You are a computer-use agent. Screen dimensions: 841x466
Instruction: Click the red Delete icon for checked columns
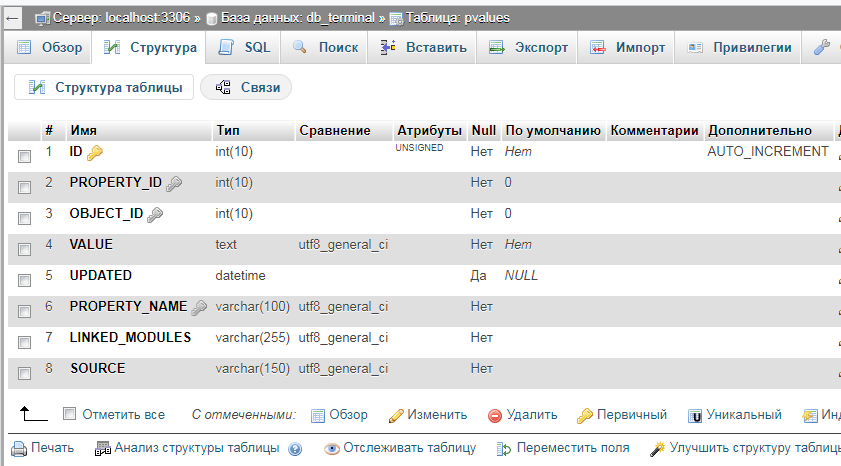point(495,415)
